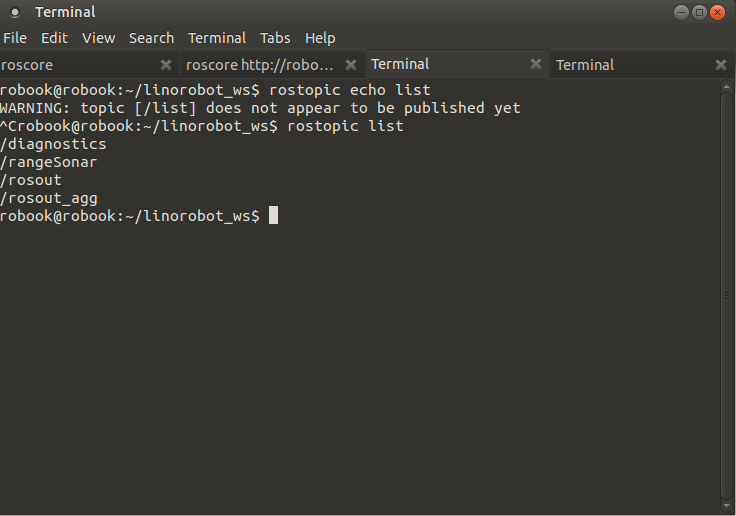Click the scrollbar down arrow
Image resolution: width=736 pixels, height=516 pixels.
coord(727,506)
